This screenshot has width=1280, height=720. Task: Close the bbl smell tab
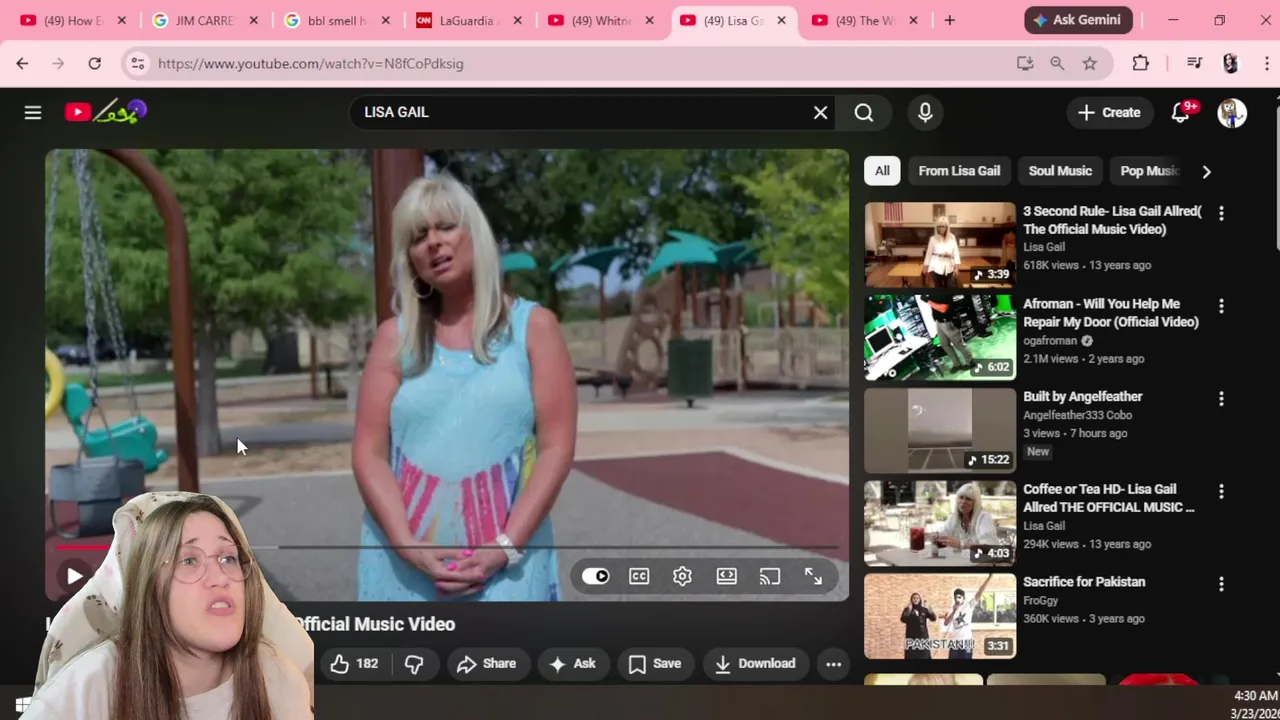pos(385,20)
